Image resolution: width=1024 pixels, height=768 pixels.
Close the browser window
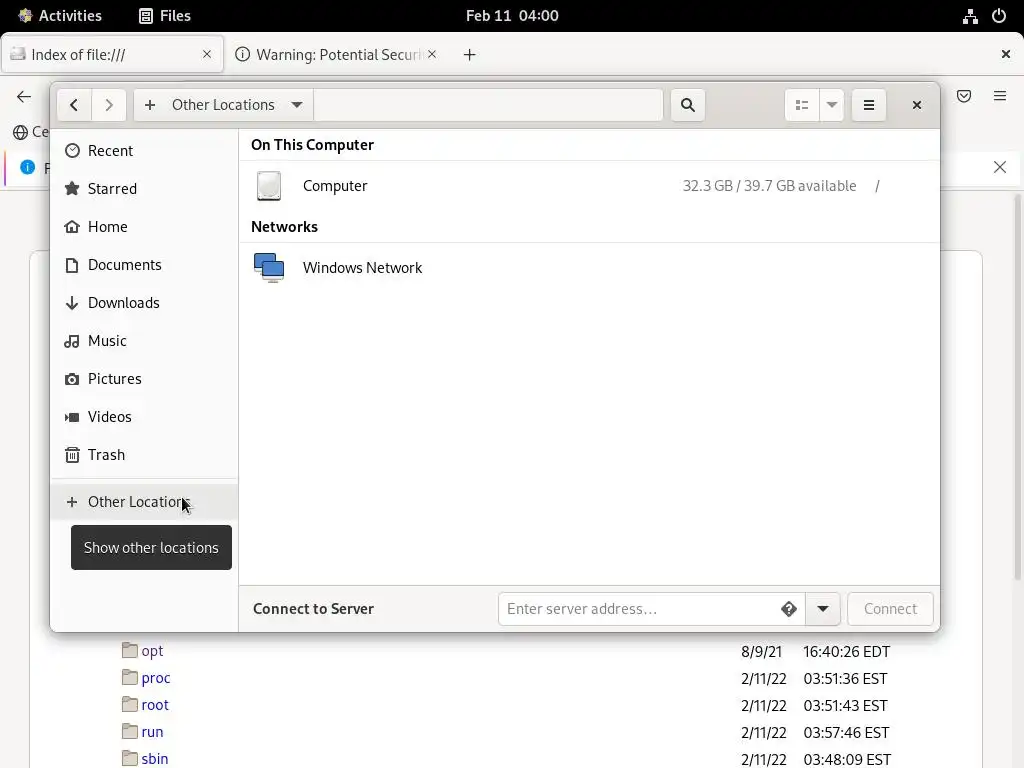tap(1006, 54)
